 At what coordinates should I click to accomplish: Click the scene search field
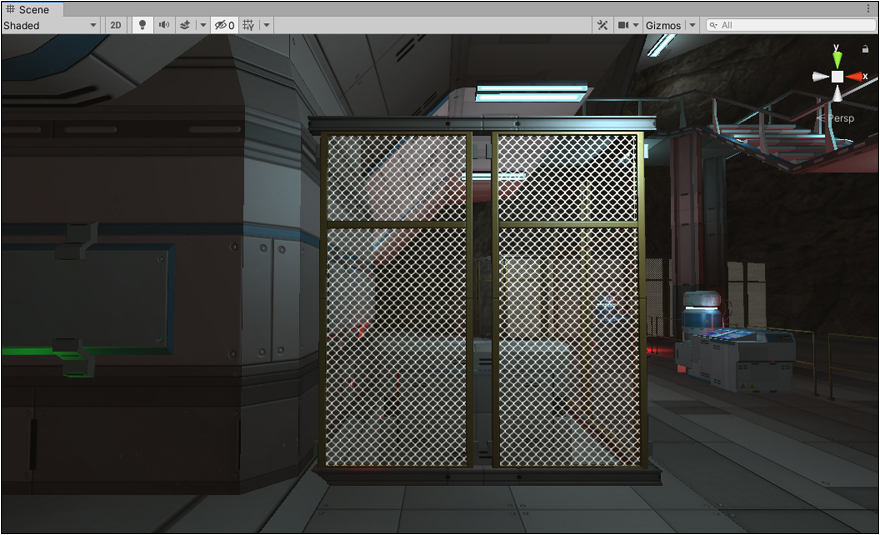pos(790,25)
